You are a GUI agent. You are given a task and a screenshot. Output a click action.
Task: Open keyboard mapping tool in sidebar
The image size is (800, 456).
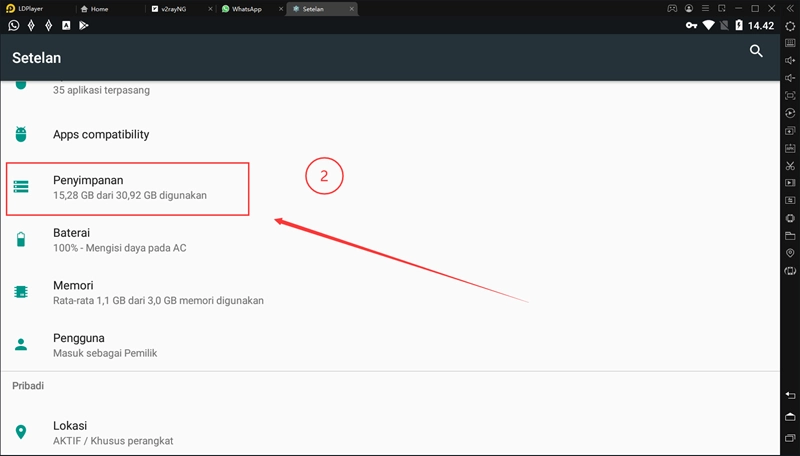point(790,43)
